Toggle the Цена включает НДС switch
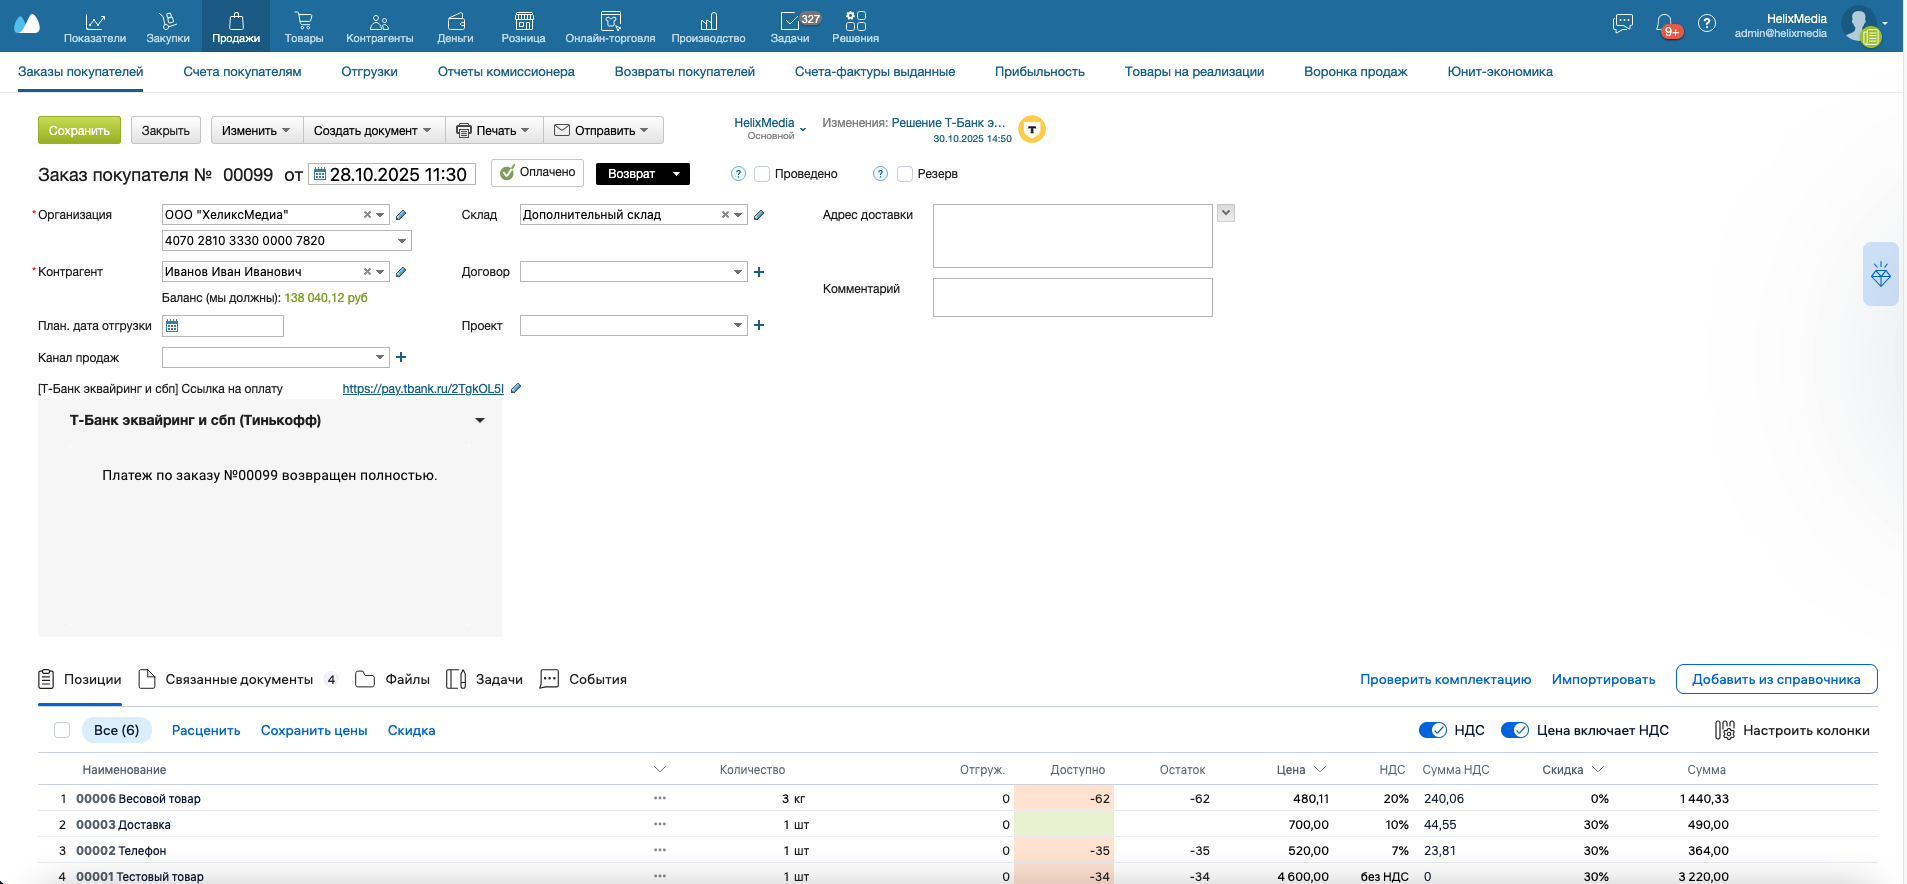 pos(1515,730)
